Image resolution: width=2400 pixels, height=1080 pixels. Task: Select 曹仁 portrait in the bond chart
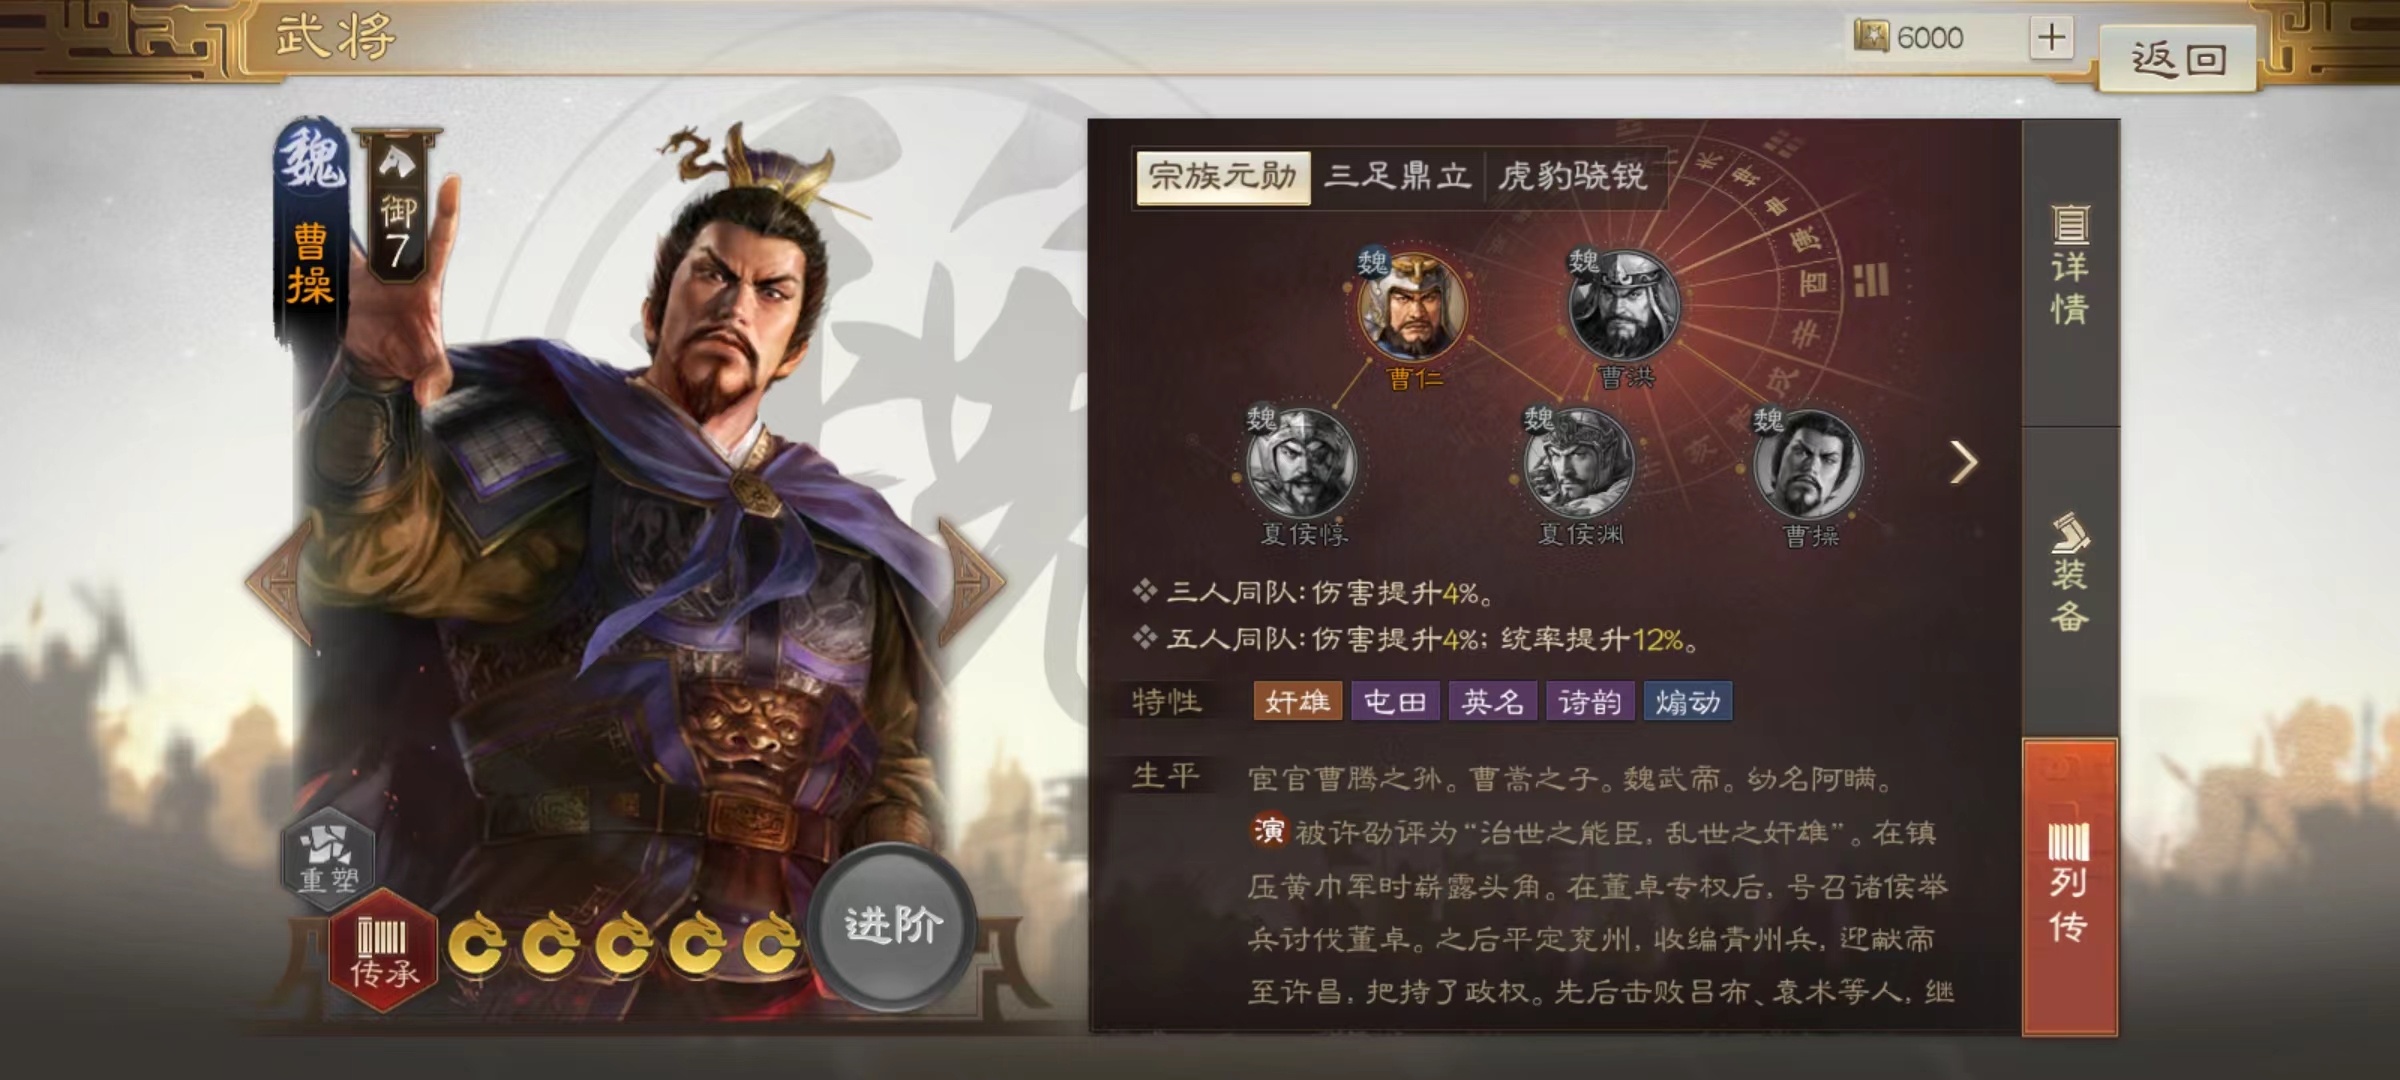1412,305
